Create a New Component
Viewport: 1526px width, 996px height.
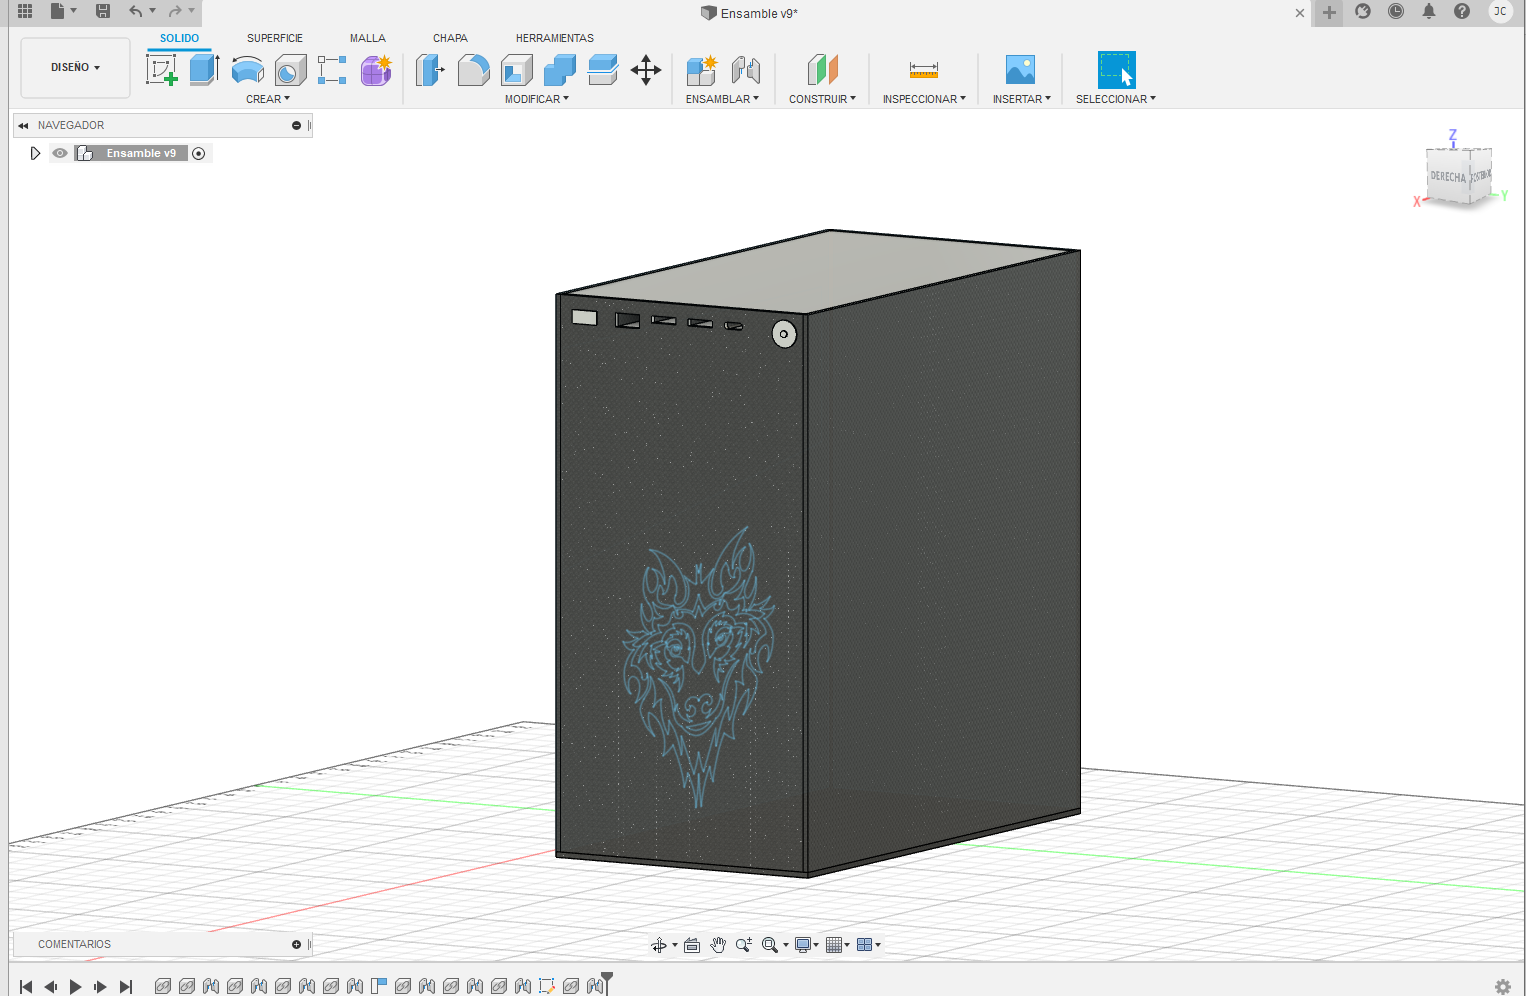[702, 70]
